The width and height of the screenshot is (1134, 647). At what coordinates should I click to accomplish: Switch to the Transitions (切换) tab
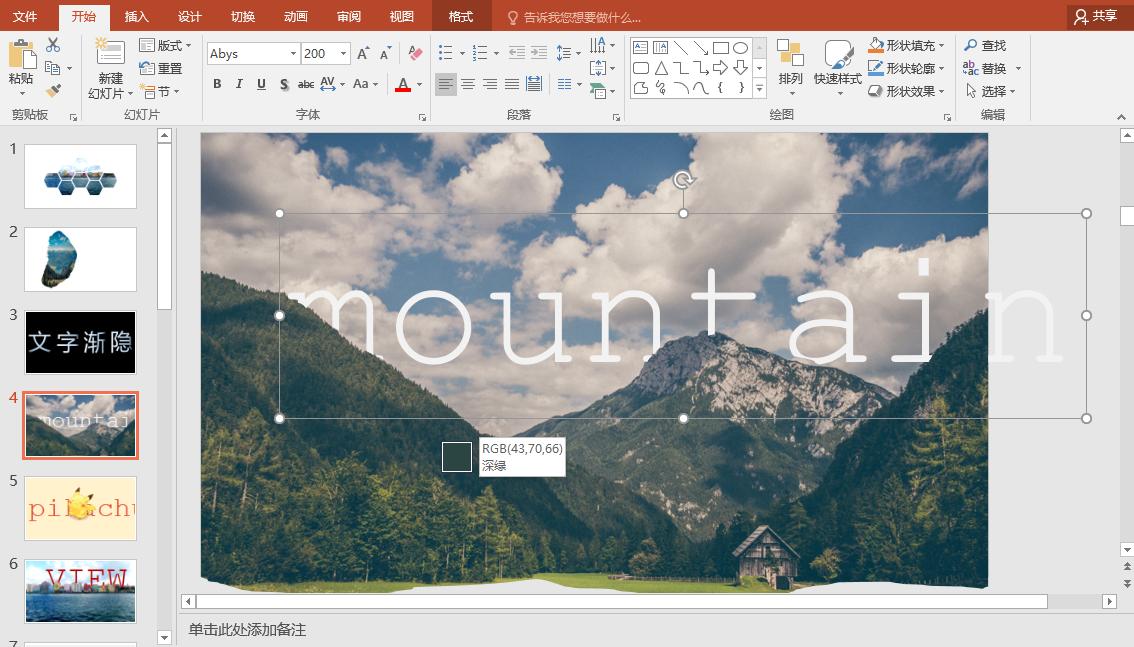pyautogui.click(x=243, y=17)
